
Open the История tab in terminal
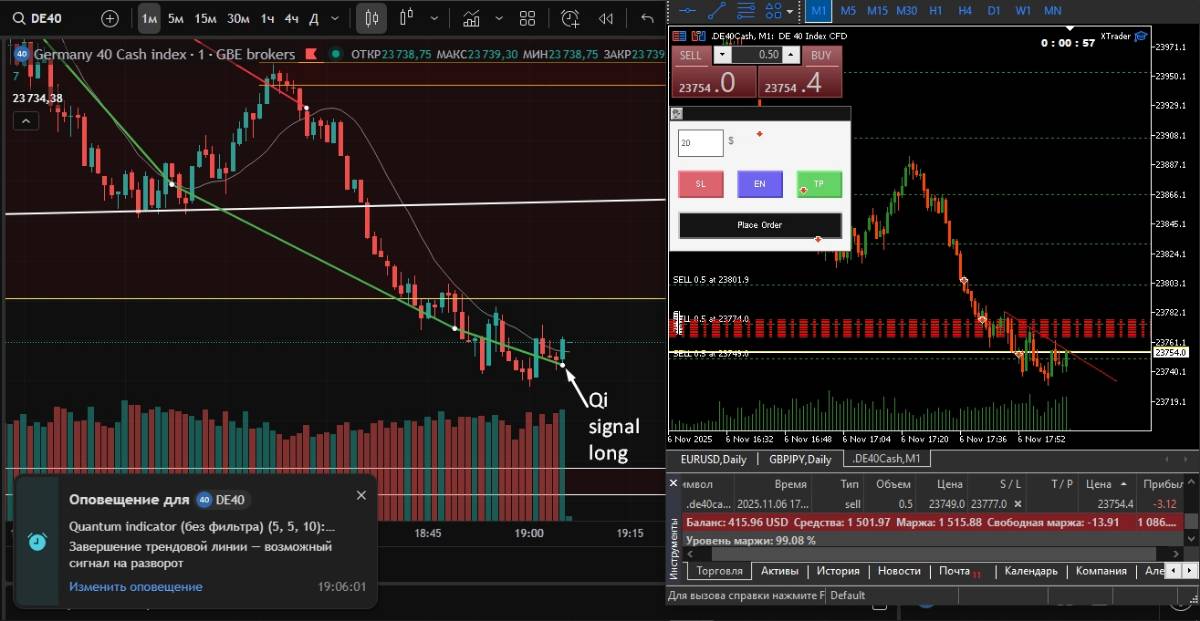coord(837,571)
